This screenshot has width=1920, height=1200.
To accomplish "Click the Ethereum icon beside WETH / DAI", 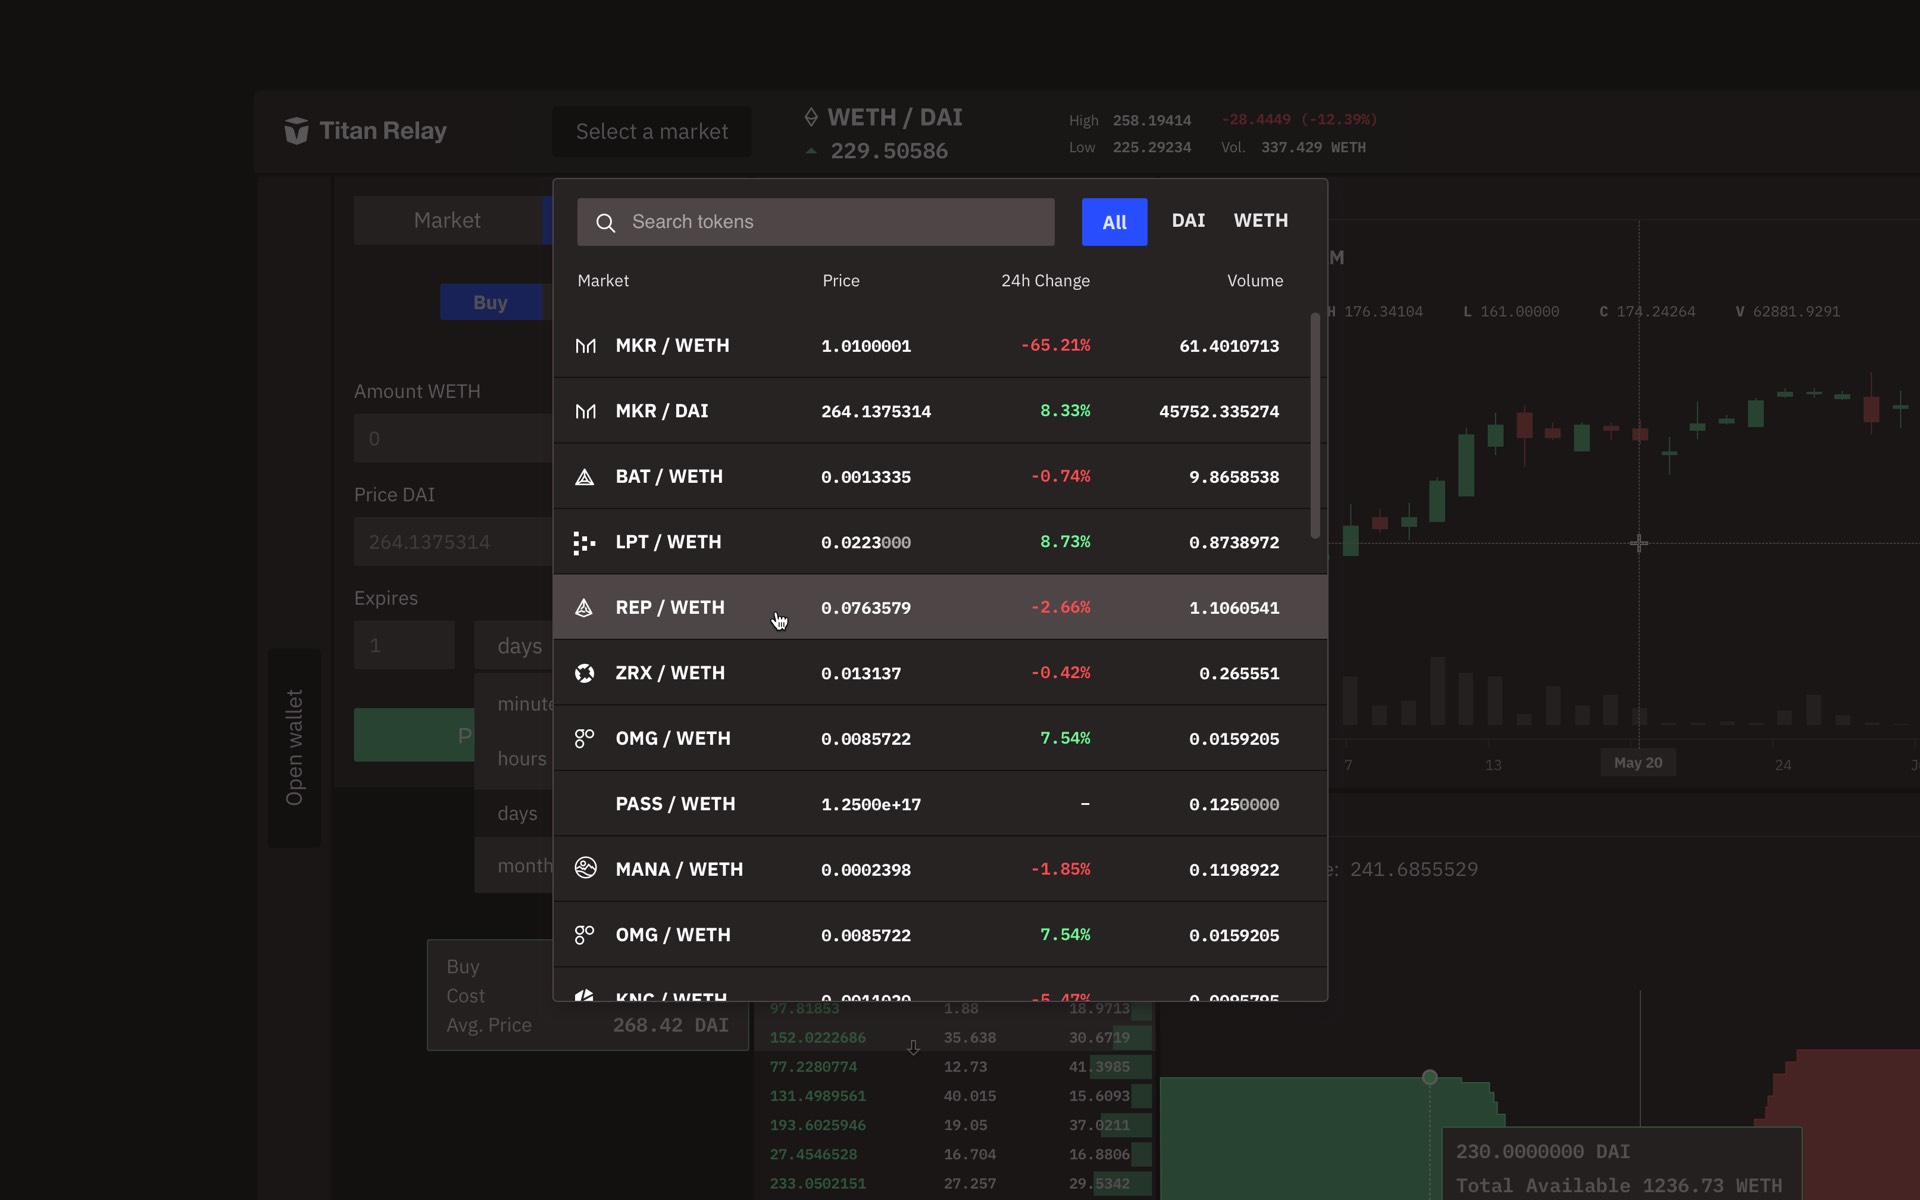I will coord(811,118).
